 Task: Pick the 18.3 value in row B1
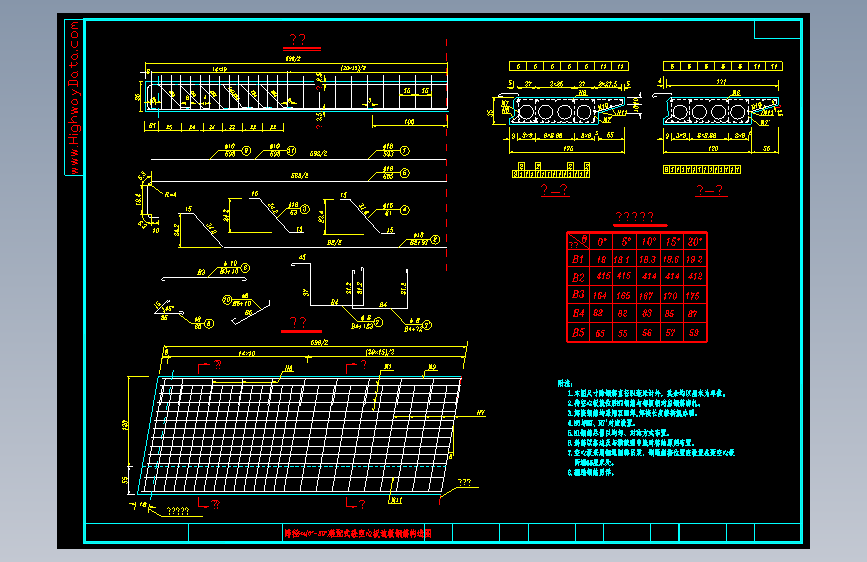[x=647, y=259]
